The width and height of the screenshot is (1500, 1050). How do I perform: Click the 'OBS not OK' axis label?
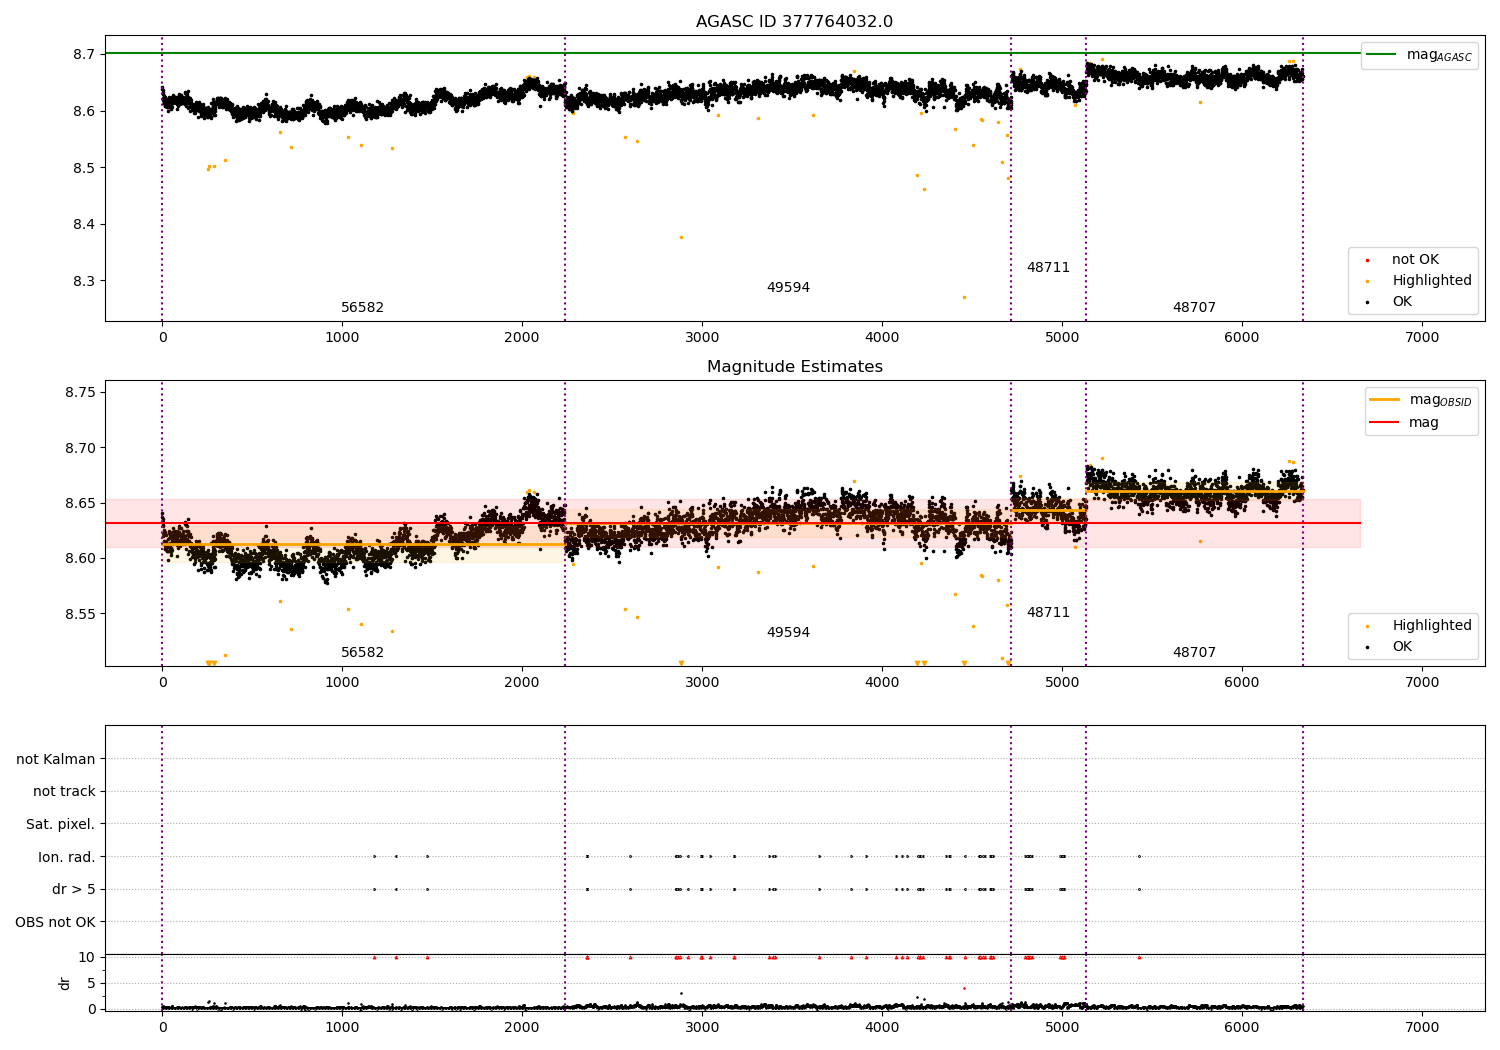point(56,922)
